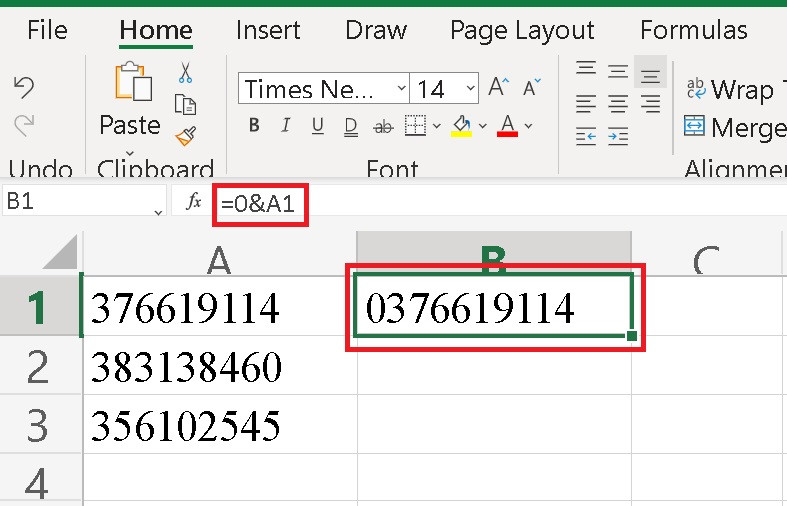
Task: Click the Insert Function fx icon
Action: pos(194,202)
